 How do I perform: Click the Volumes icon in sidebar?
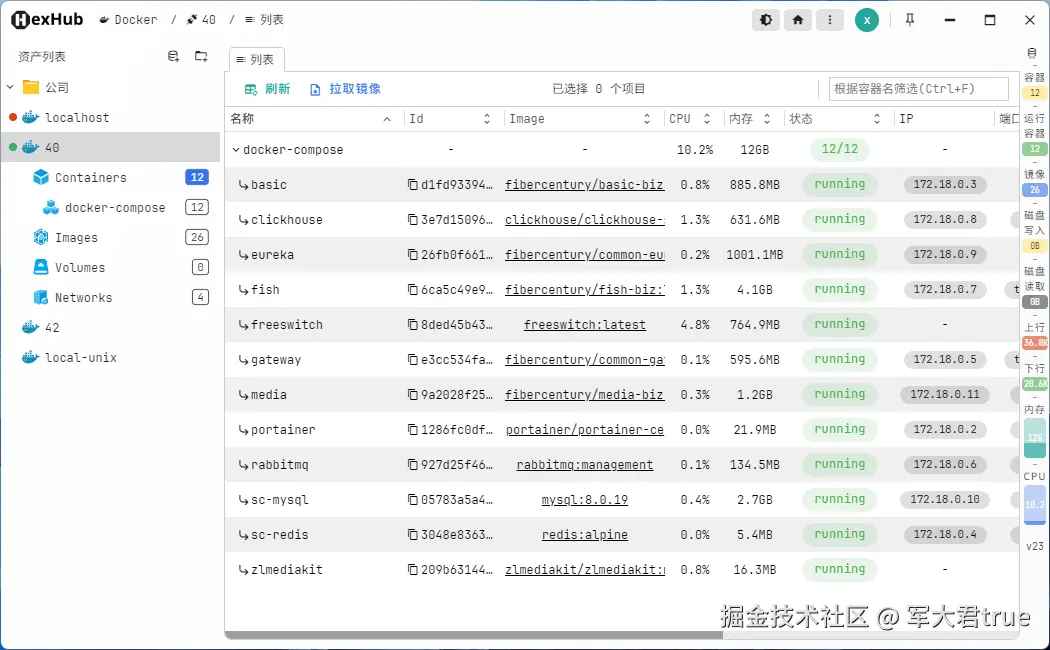[41, 267]
